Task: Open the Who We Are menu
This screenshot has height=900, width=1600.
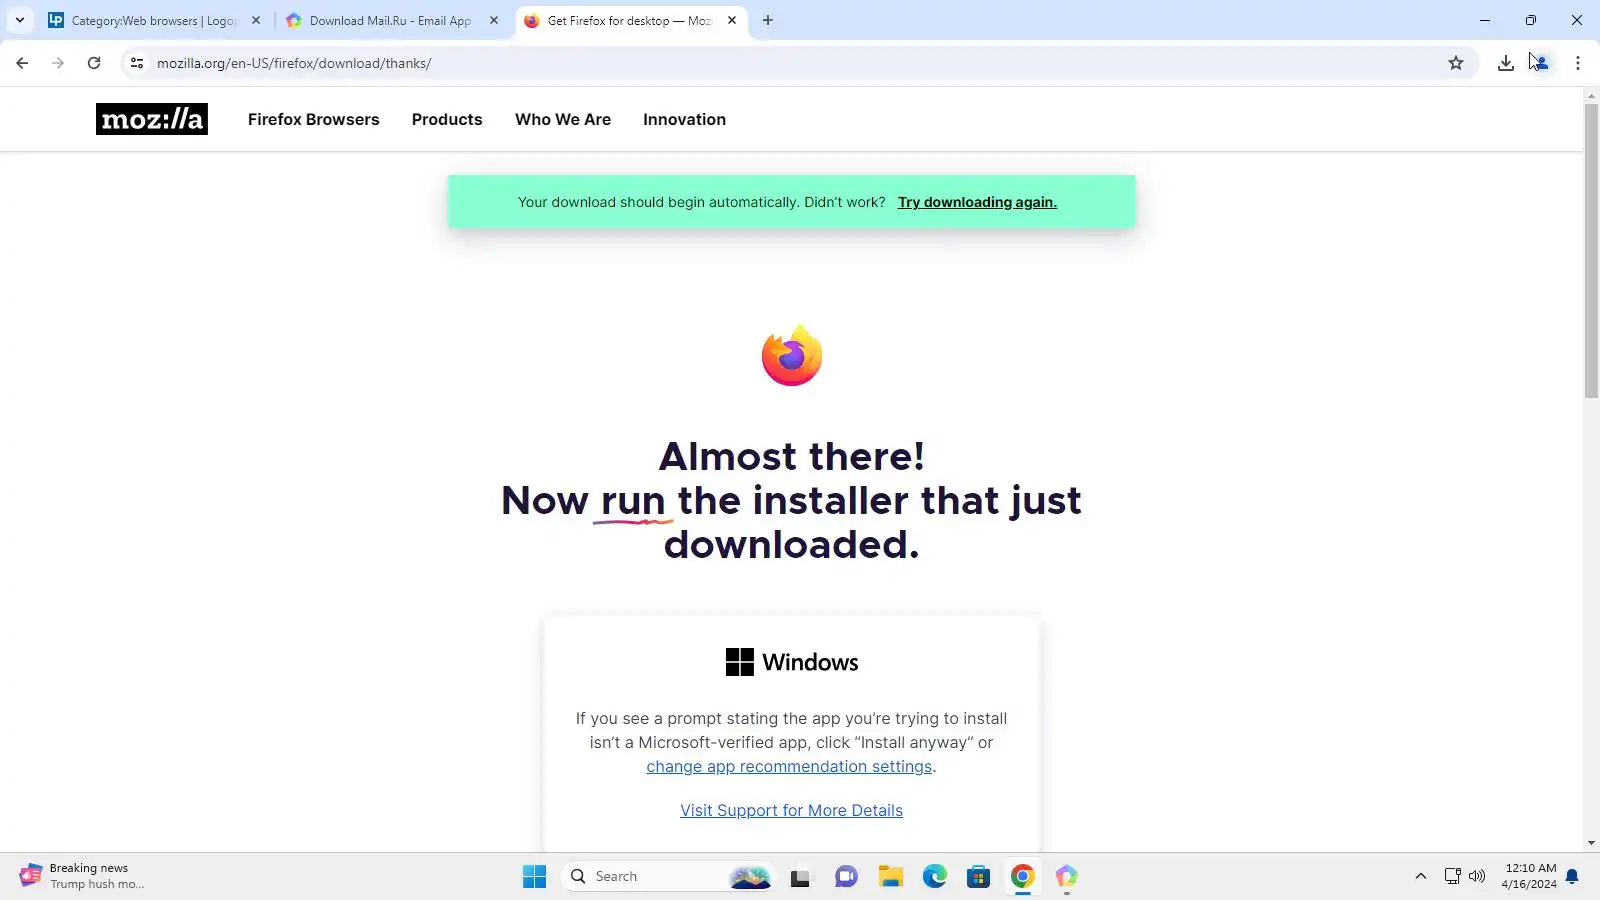Action: [563, 119]
